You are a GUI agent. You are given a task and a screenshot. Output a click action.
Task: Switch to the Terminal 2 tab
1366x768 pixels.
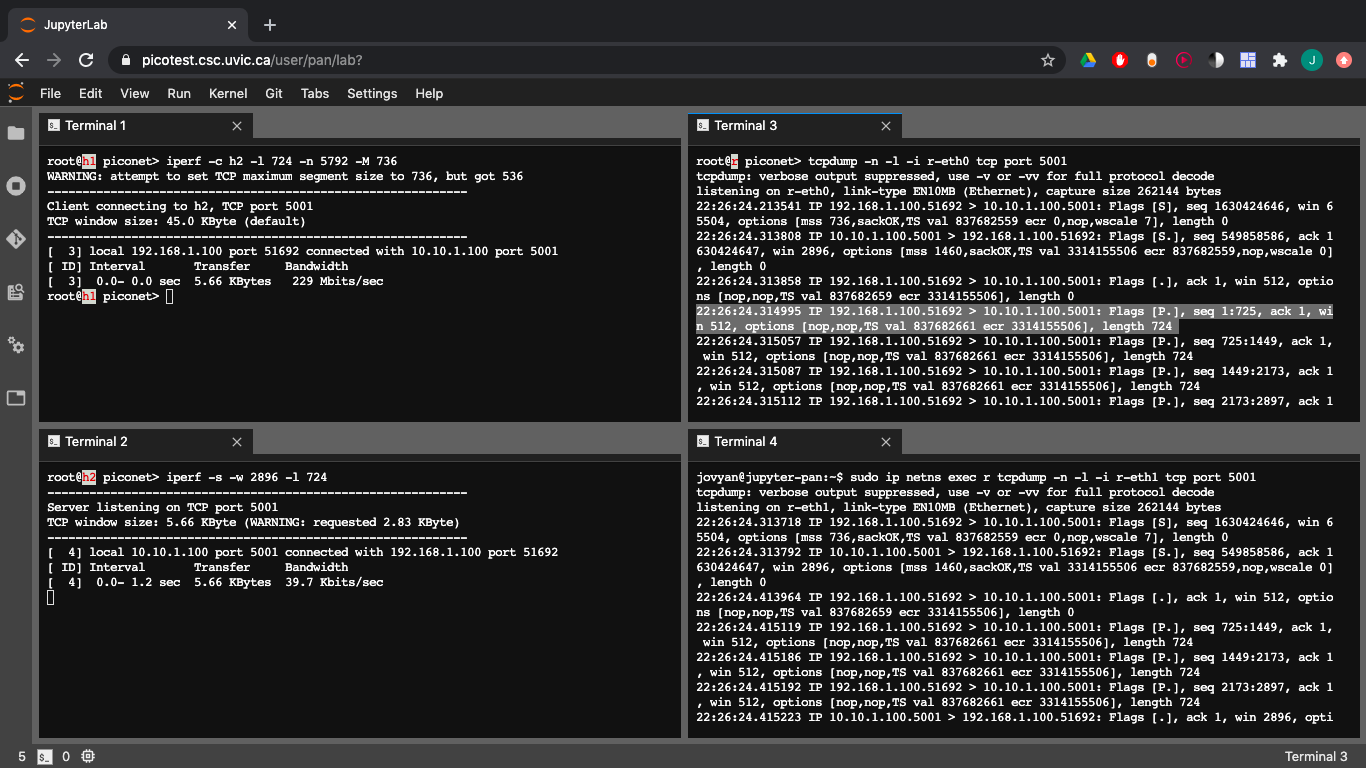pyautogui.click(x=96, y=441)
